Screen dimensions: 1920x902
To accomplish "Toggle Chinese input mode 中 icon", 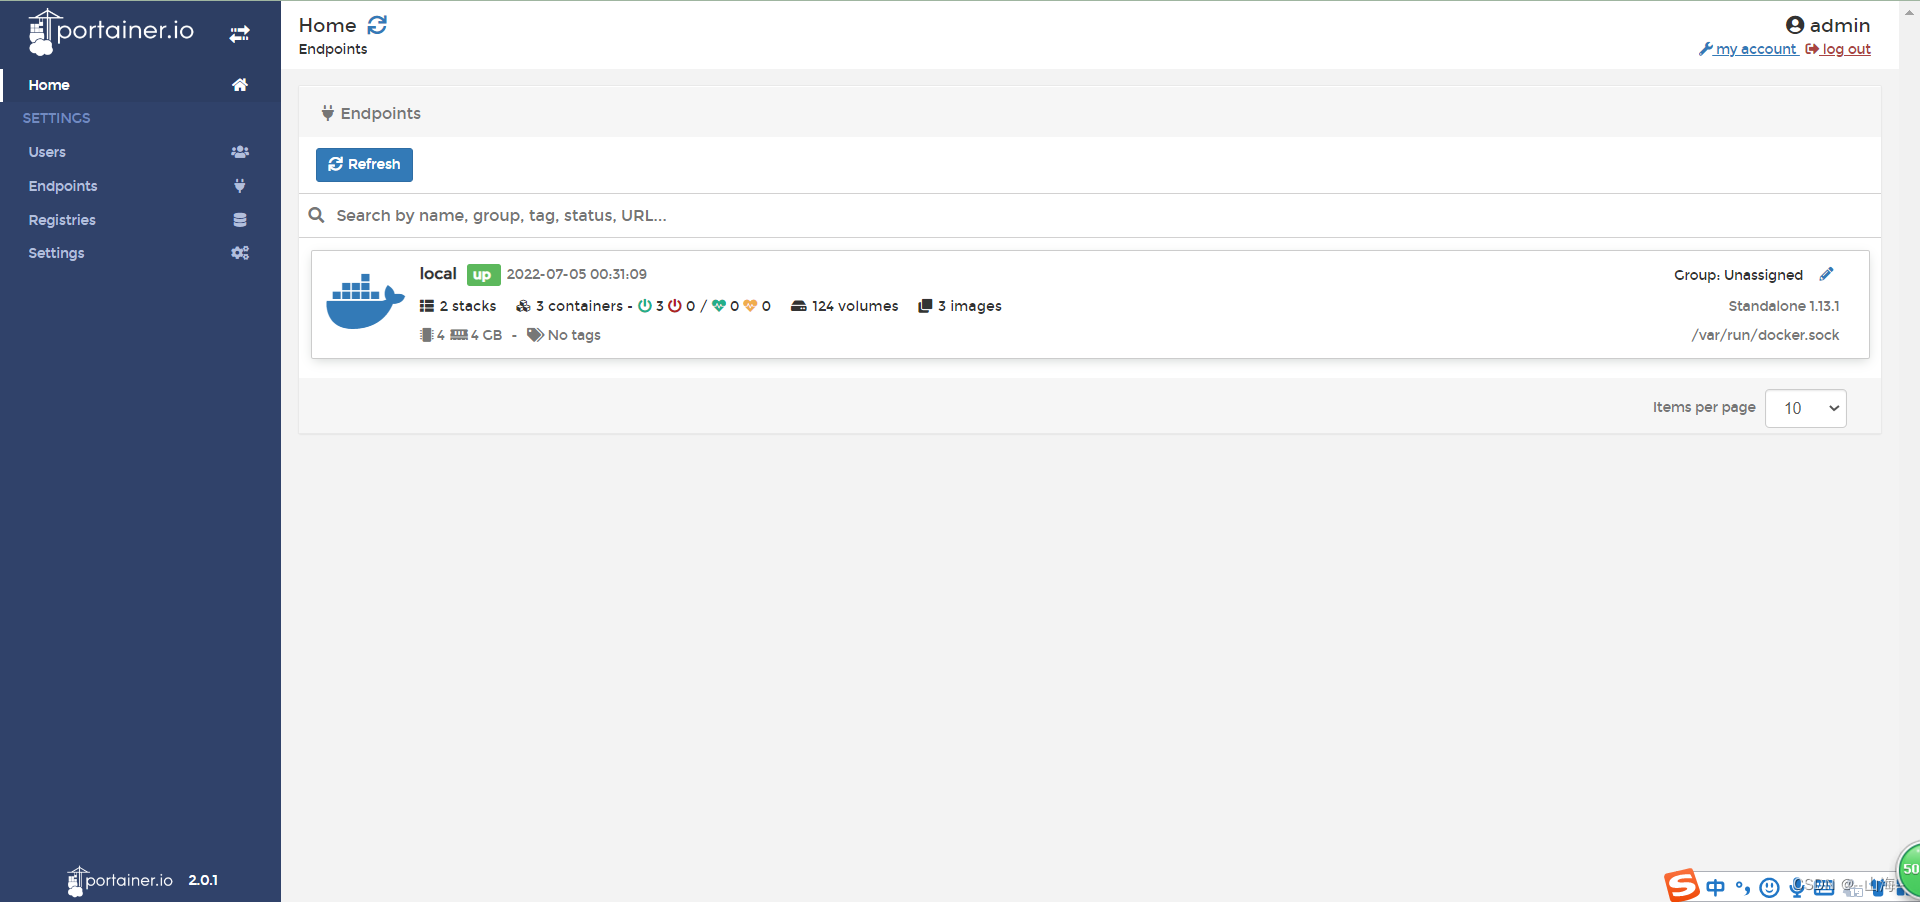I will point(1716,887).
